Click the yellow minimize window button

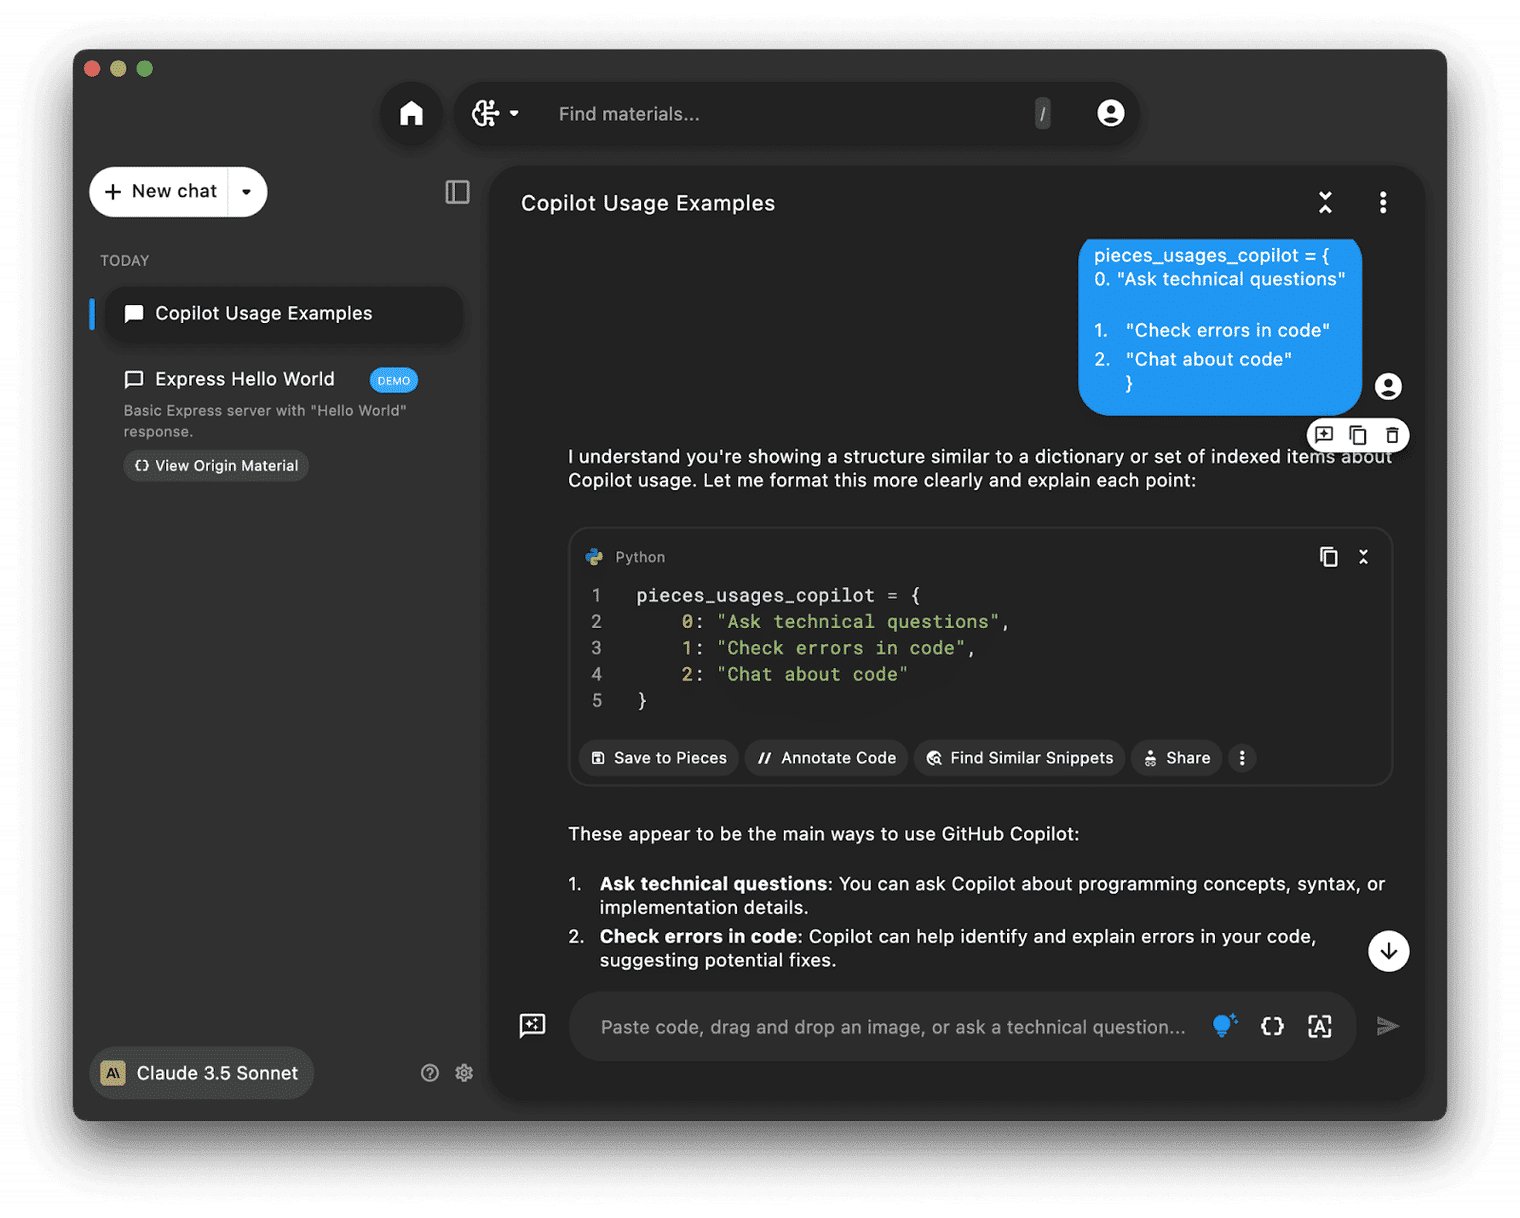(119, 69)
